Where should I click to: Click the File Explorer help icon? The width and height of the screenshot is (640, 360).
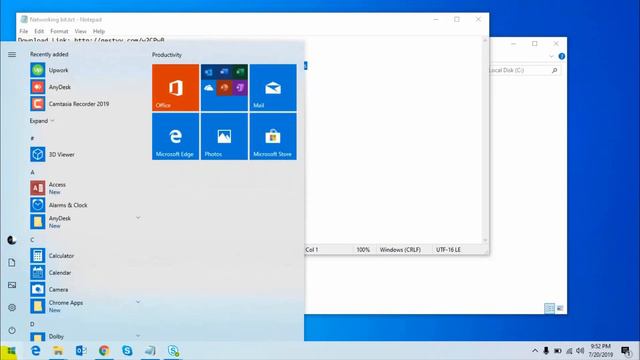pos(562,56)
